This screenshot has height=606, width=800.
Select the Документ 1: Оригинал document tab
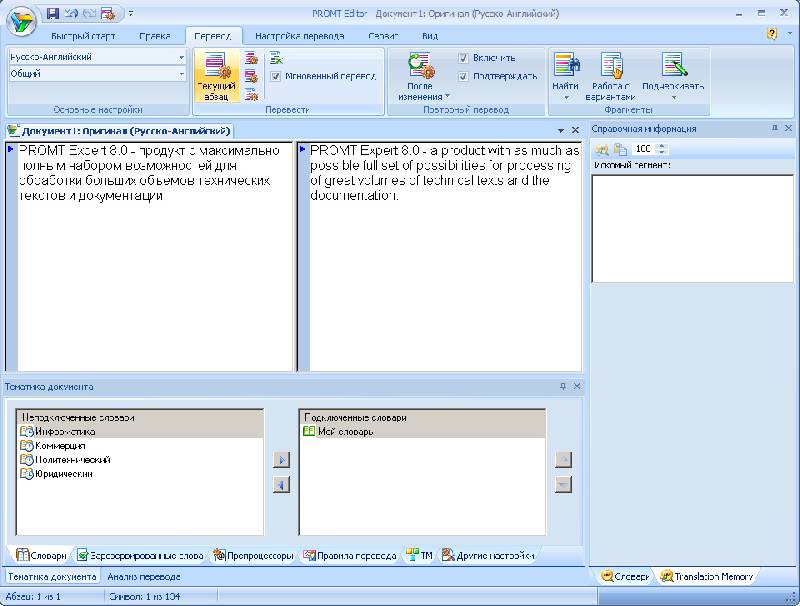(x=120, y=131)
